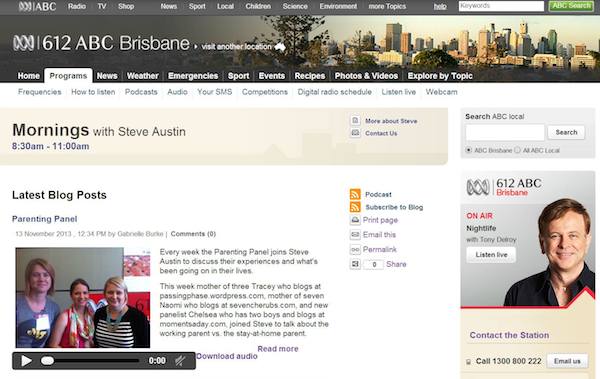
Task: Open How to listen submenu link
Action: pos(93,92)
